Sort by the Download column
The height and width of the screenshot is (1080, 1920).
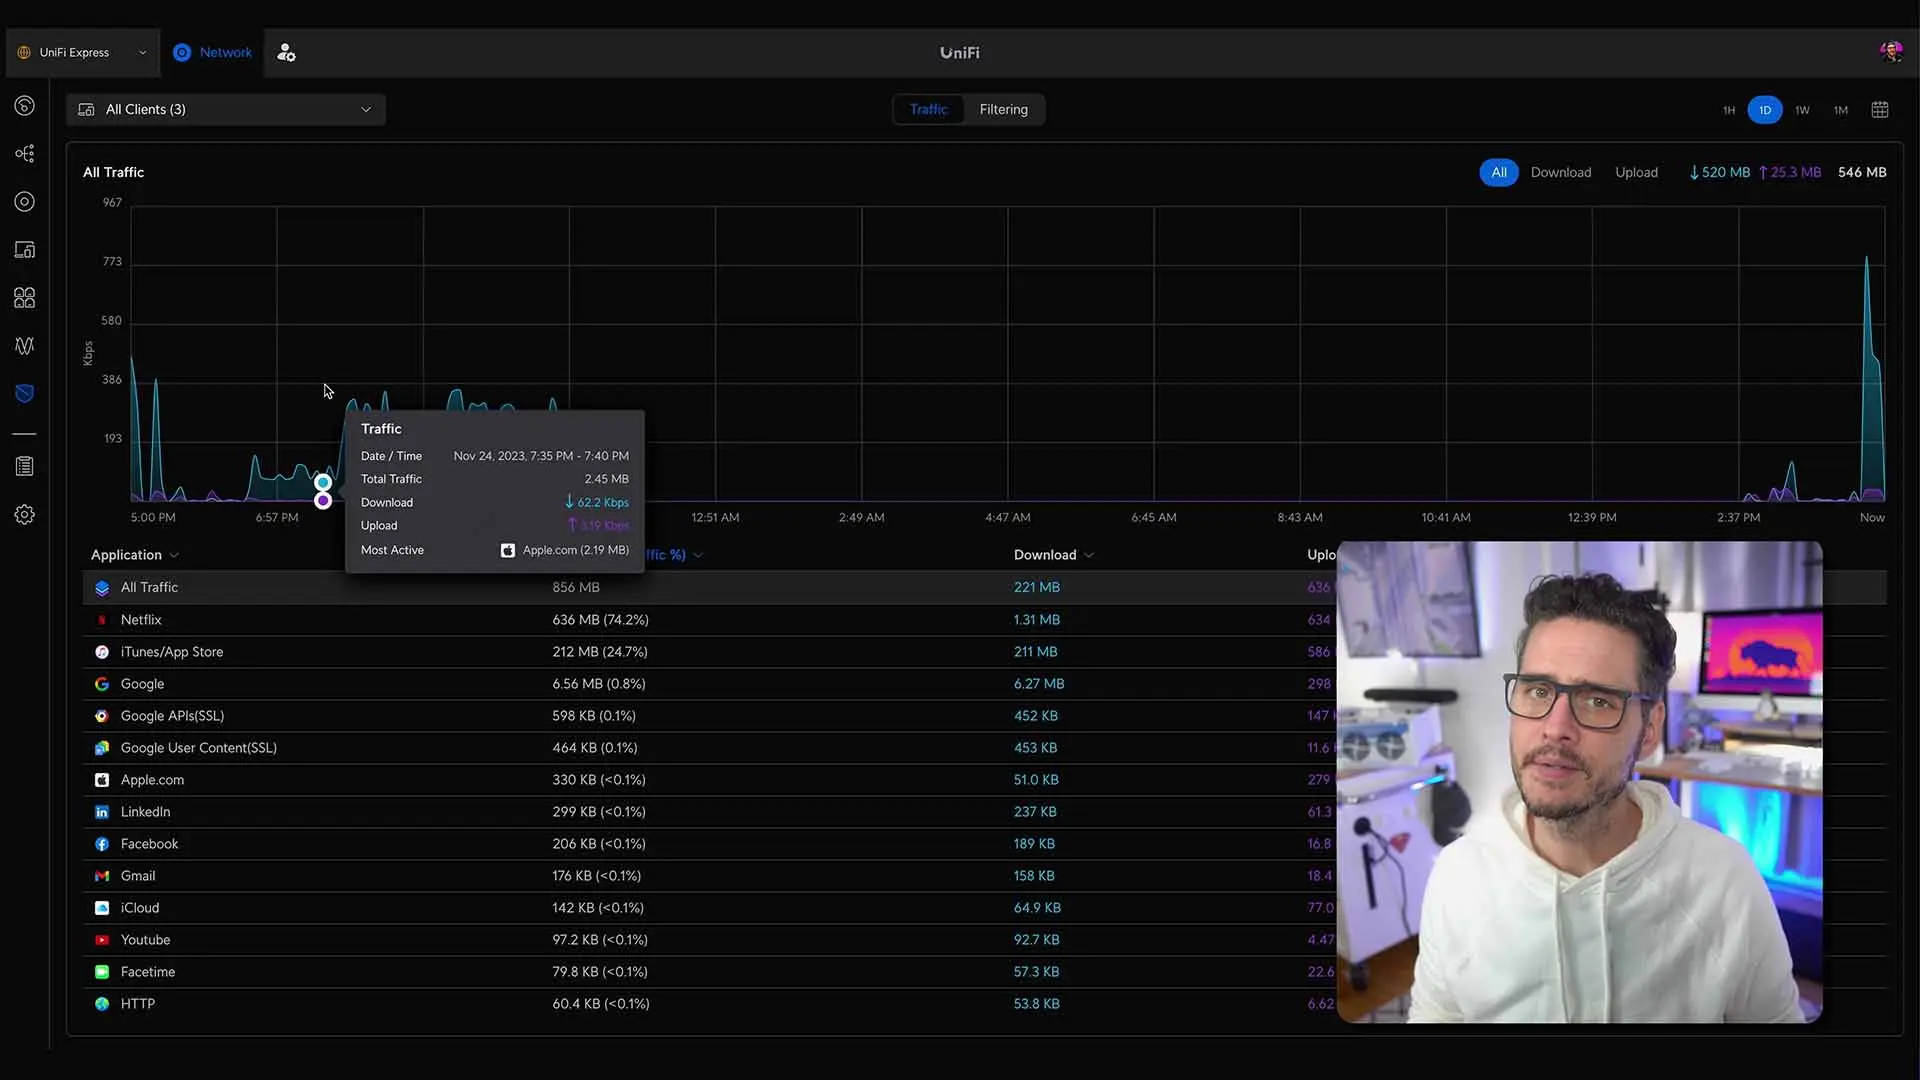pyautogui.click(x=1054, y=555)
